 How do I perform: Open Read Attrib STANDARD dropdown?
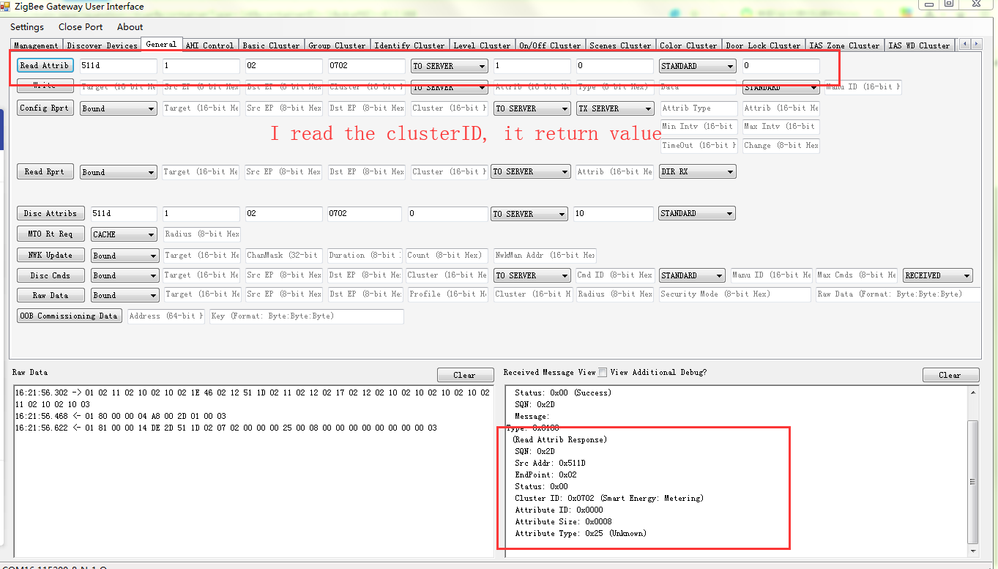tap(698, 66)
